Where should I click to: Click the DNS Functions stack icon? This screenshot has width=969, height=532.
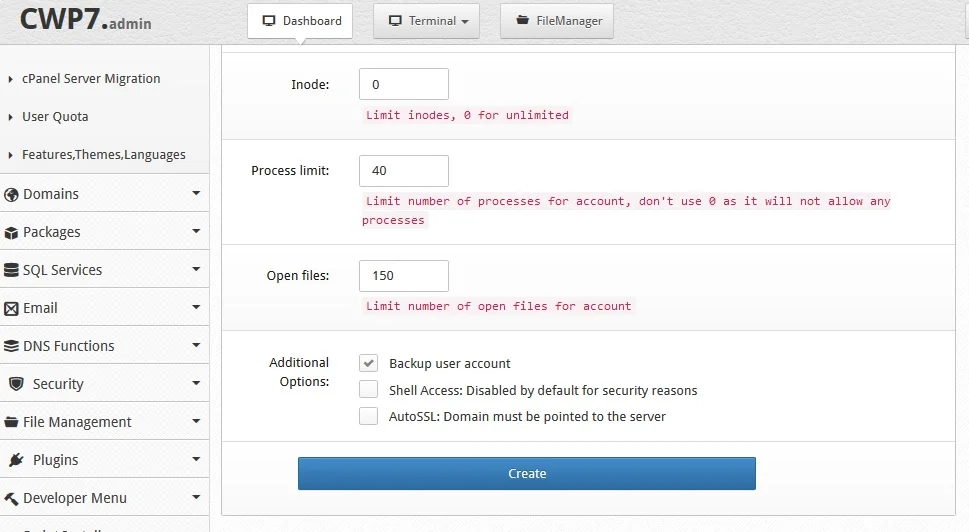(x=11, y=346)
